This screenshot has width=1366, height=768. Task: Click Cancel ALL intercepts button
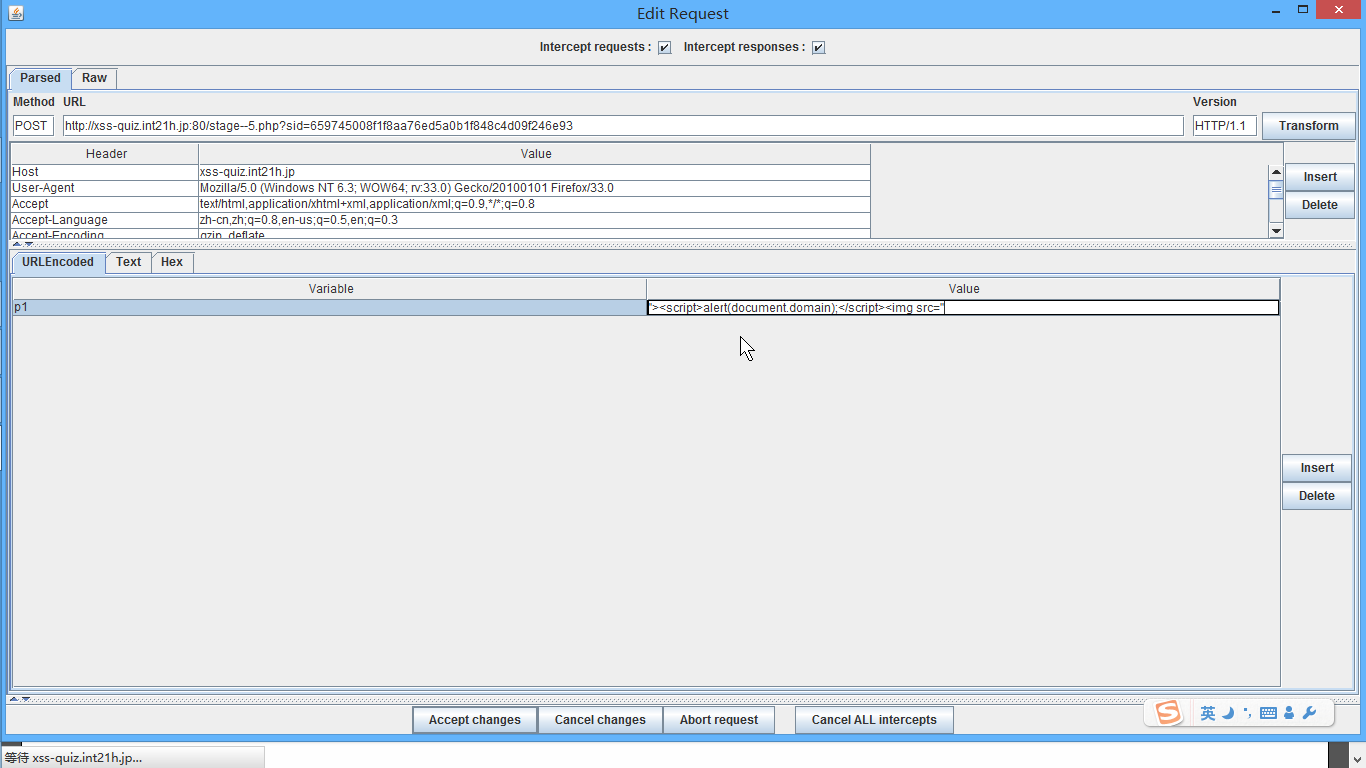point(874,720)
